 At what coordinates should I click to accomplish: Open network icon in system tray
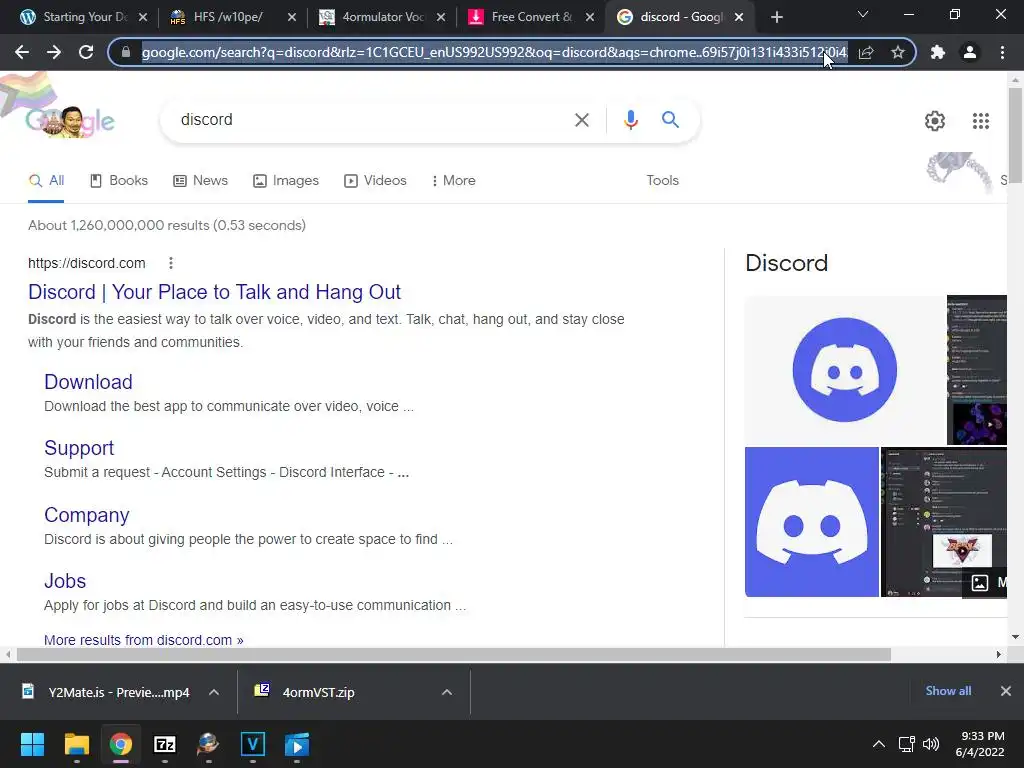pos(906,744)
